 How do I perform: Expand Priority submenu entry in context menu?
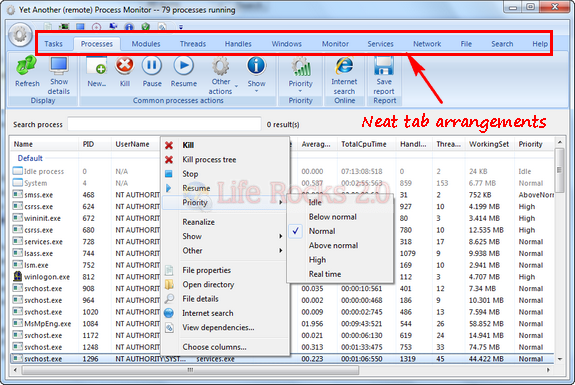tap(224, 202)
